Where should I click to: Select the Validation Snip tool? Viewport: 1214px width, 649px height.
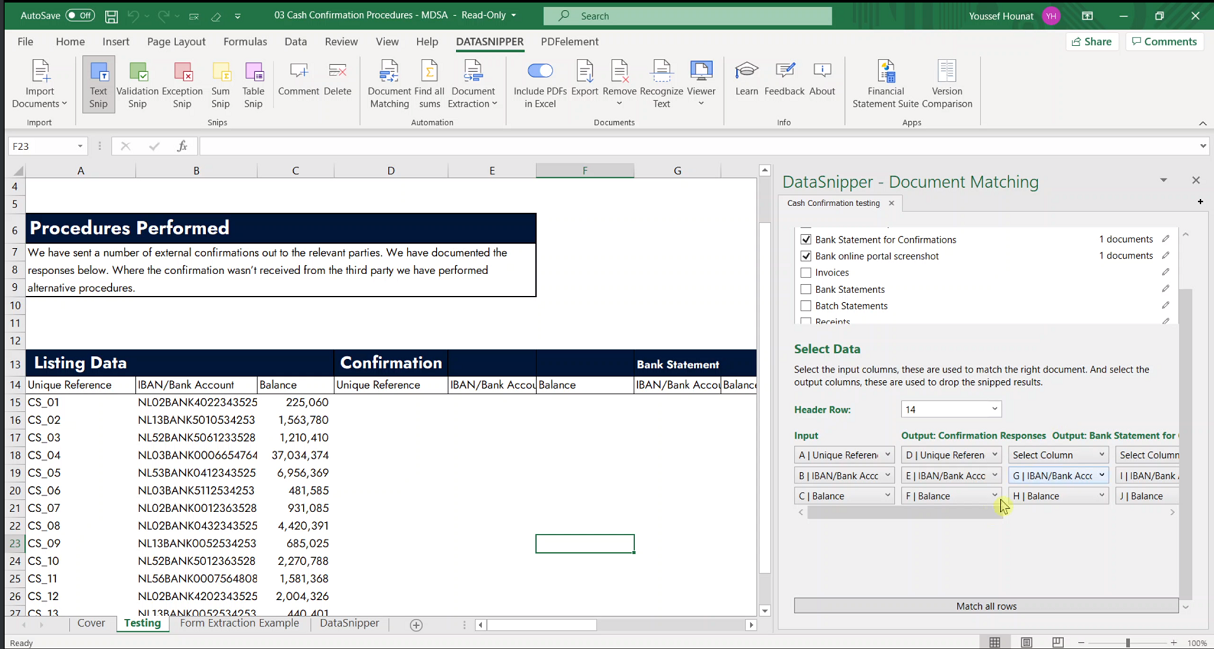[x=139, y=84]
